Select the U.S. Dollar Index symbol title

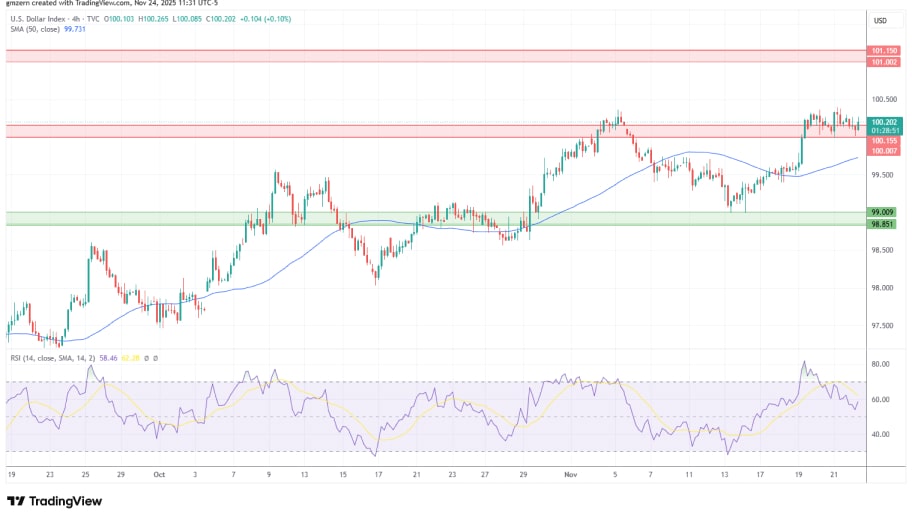(38, 20)
